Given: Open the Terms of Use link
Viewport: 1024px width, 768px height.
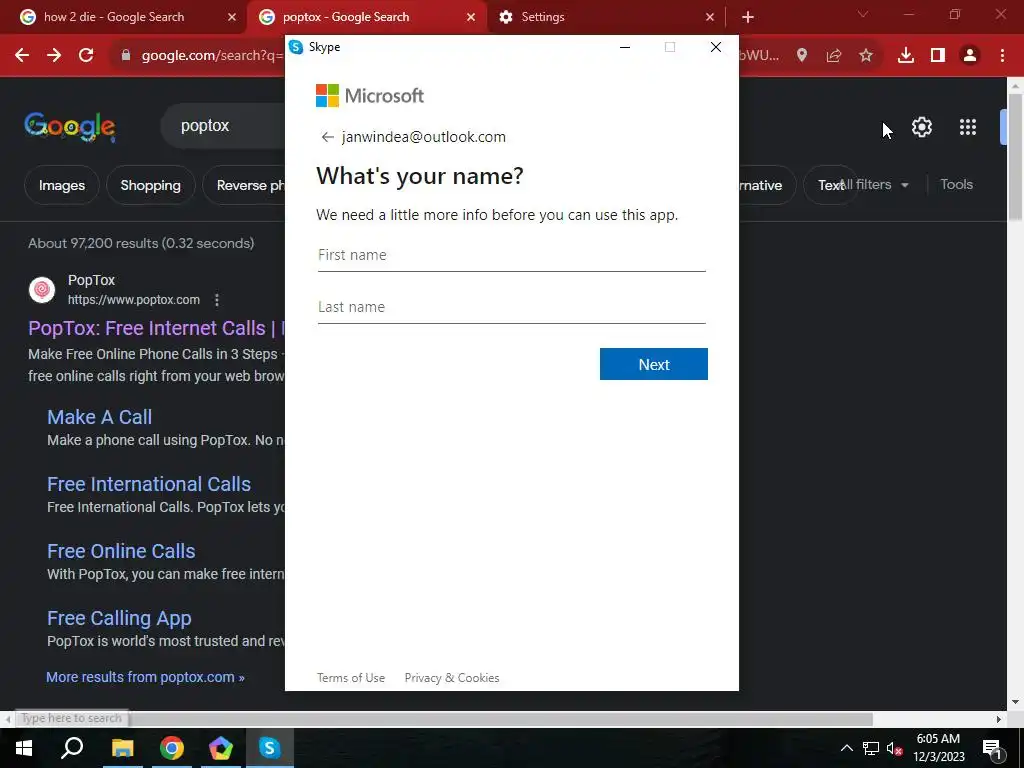Looking at the screenshot, I should pos(351,678).
